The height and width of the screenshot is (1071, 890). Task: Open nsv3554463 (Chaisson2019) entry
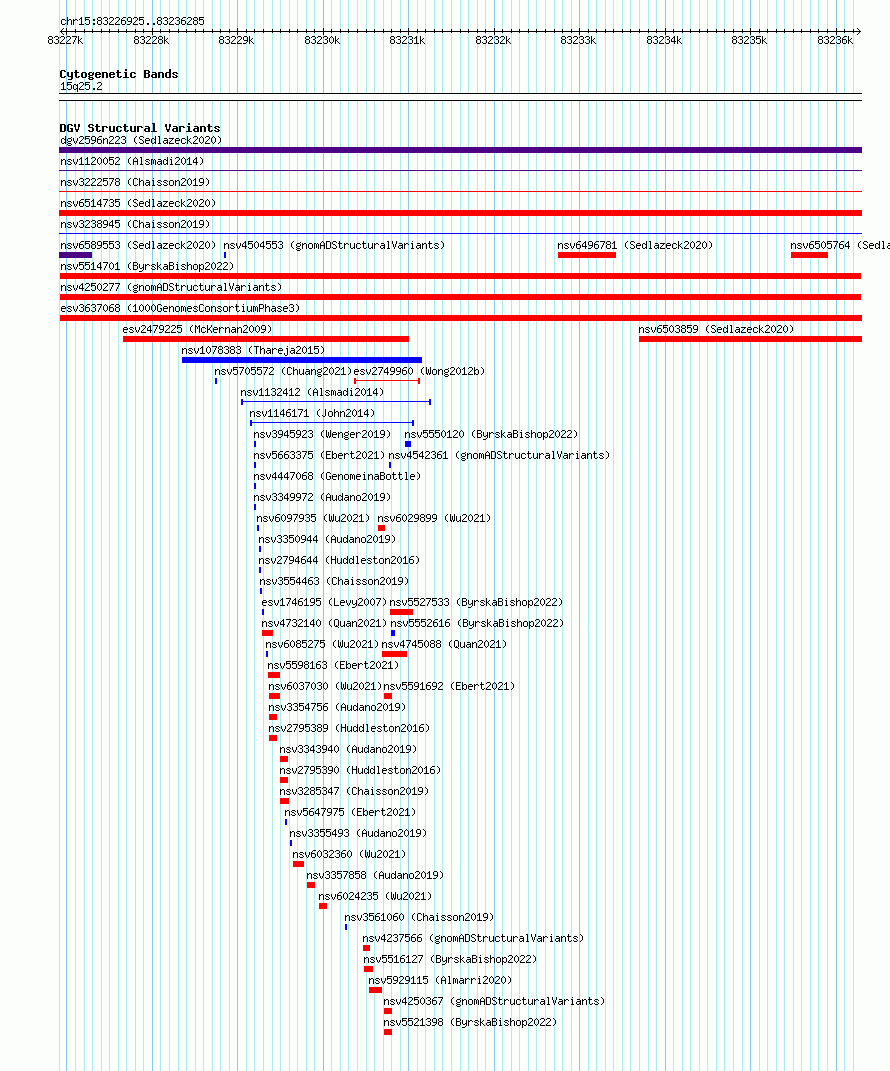[334, 582]
